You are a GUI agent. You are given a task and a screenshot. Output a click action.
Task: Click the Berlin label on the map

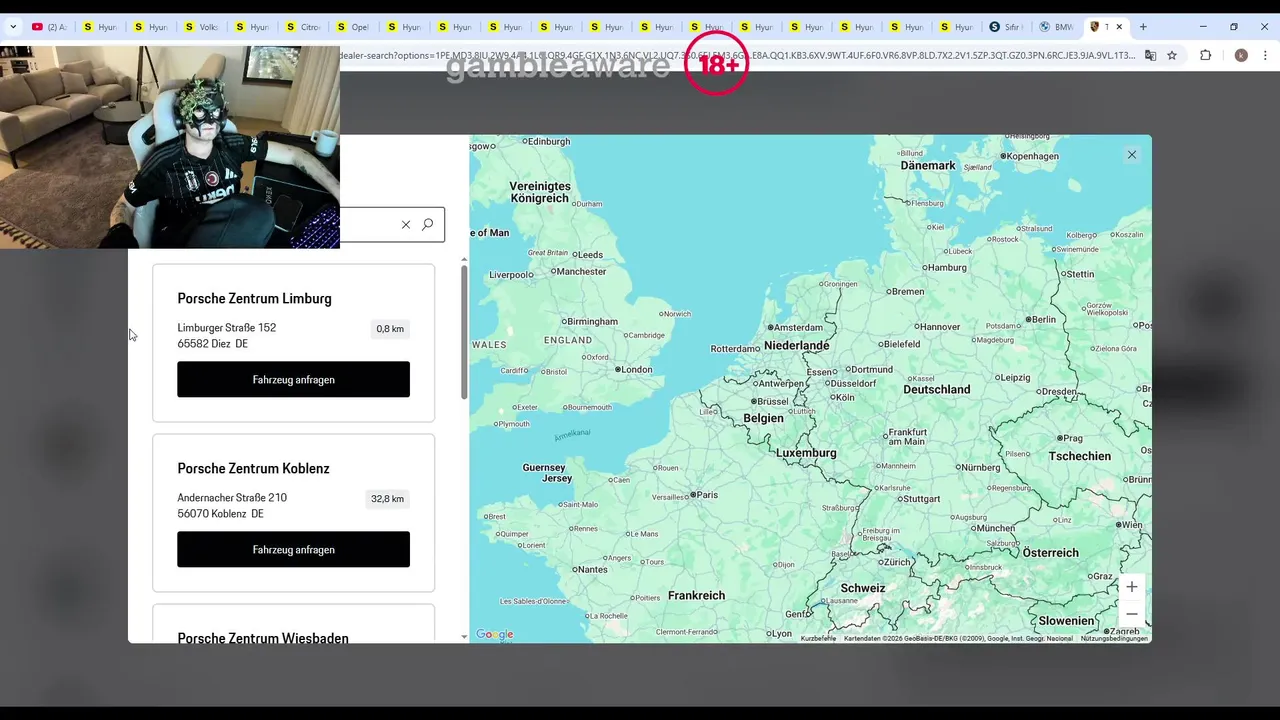[x=1044, y=319]
